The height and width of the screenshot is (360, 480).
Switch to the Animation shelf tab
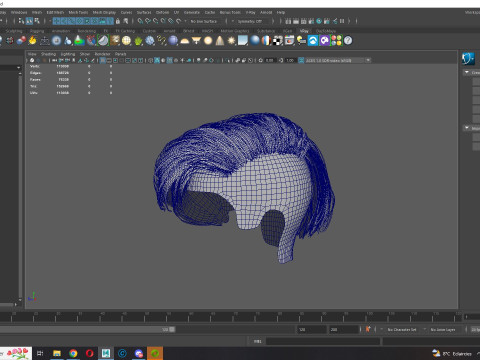click(x=61, y=31)
